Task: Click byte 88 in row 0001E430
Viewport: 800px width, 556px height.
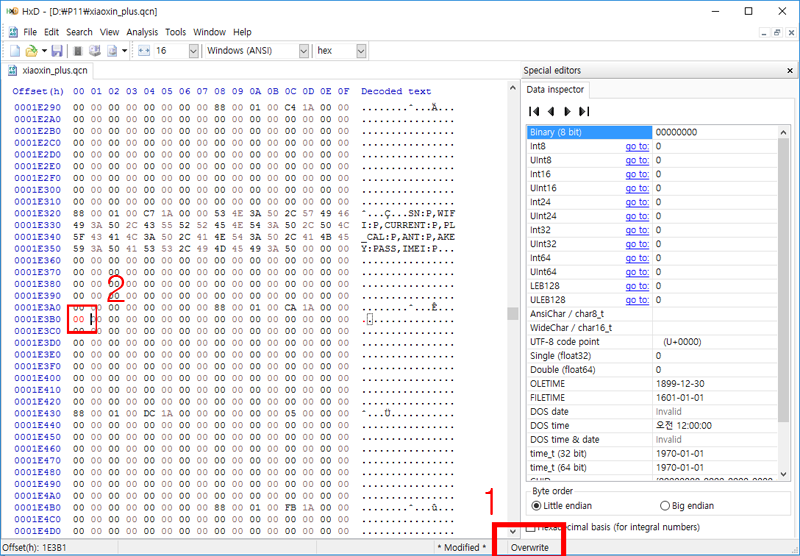Action: click(x=79, y=413)
